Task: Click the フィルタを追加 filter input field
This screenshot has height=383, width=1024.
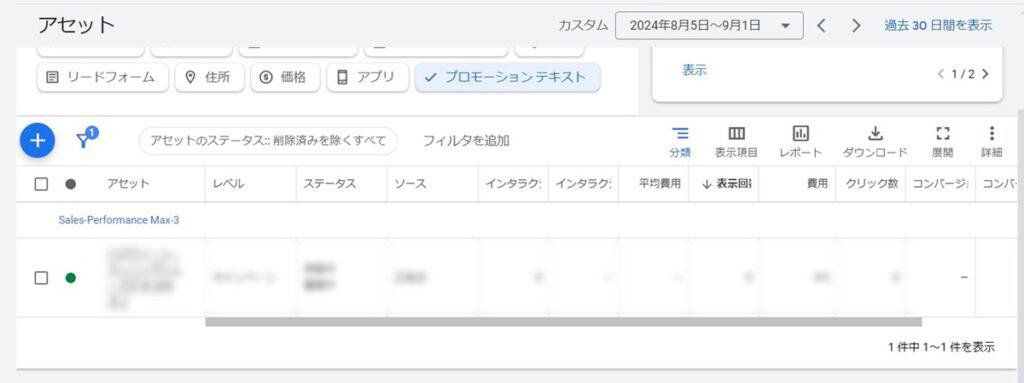Action: (466, 141)
